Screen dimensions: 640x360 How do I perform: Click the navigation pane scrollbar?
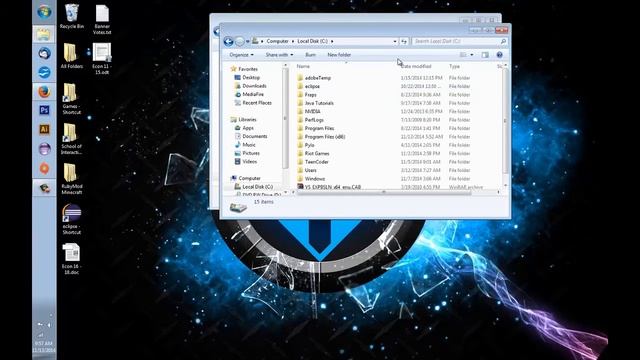point(285,118)
